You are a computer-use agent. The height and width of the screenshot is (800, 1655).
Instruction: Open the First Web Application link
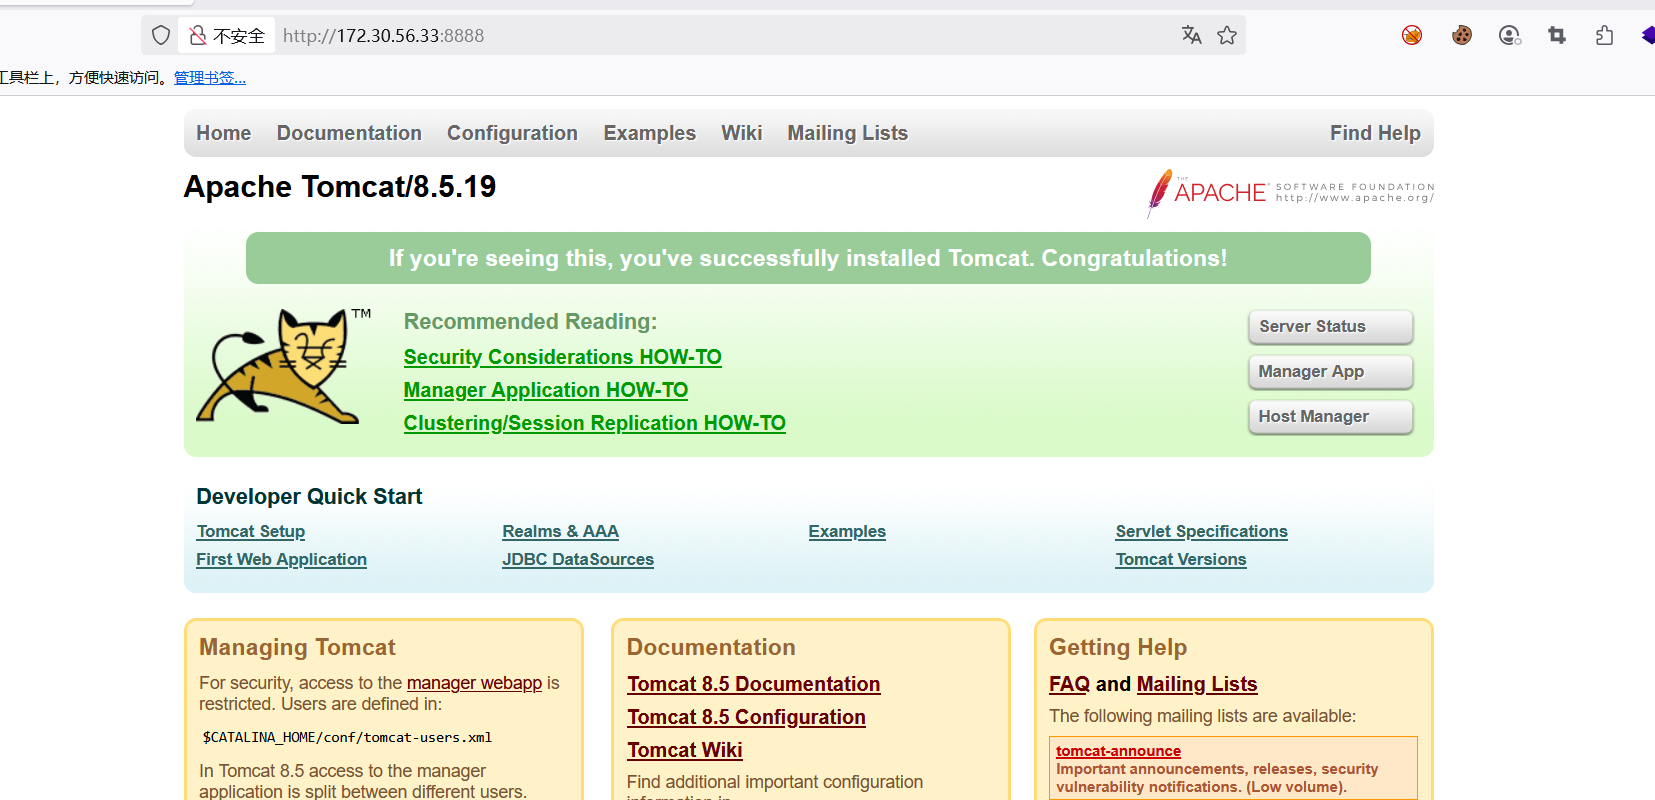(282, 560)
